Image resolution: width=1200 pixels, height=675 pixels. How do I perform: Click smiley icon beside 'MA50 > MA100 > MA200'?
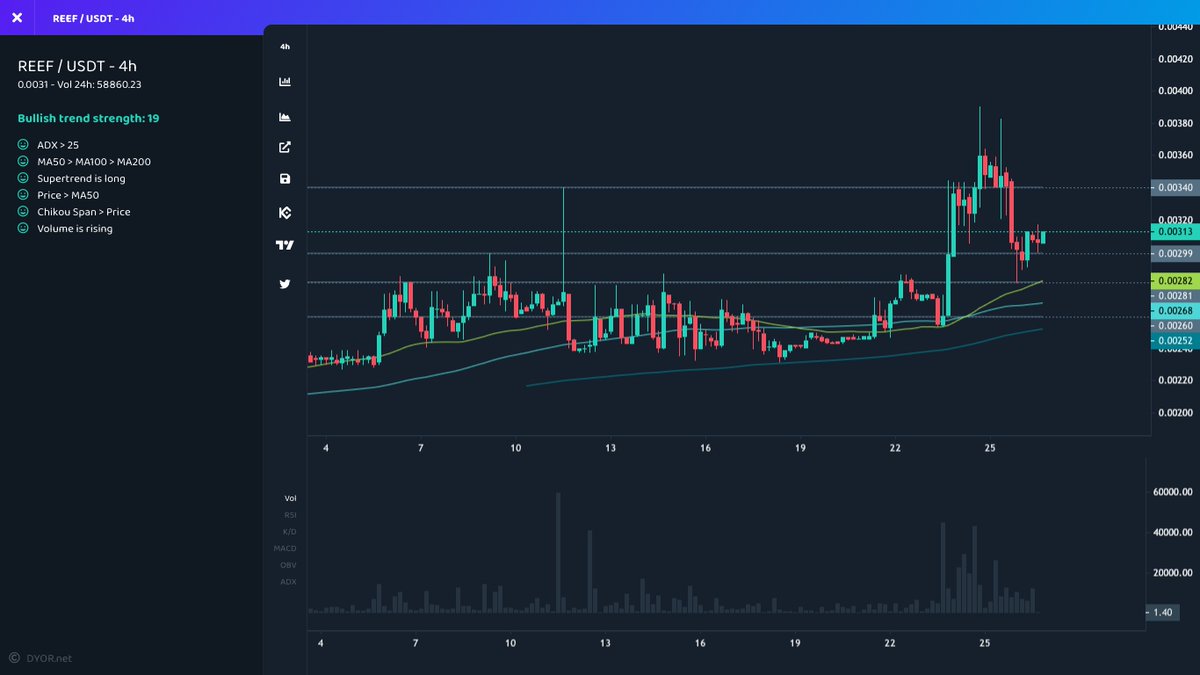pos(23,161)
